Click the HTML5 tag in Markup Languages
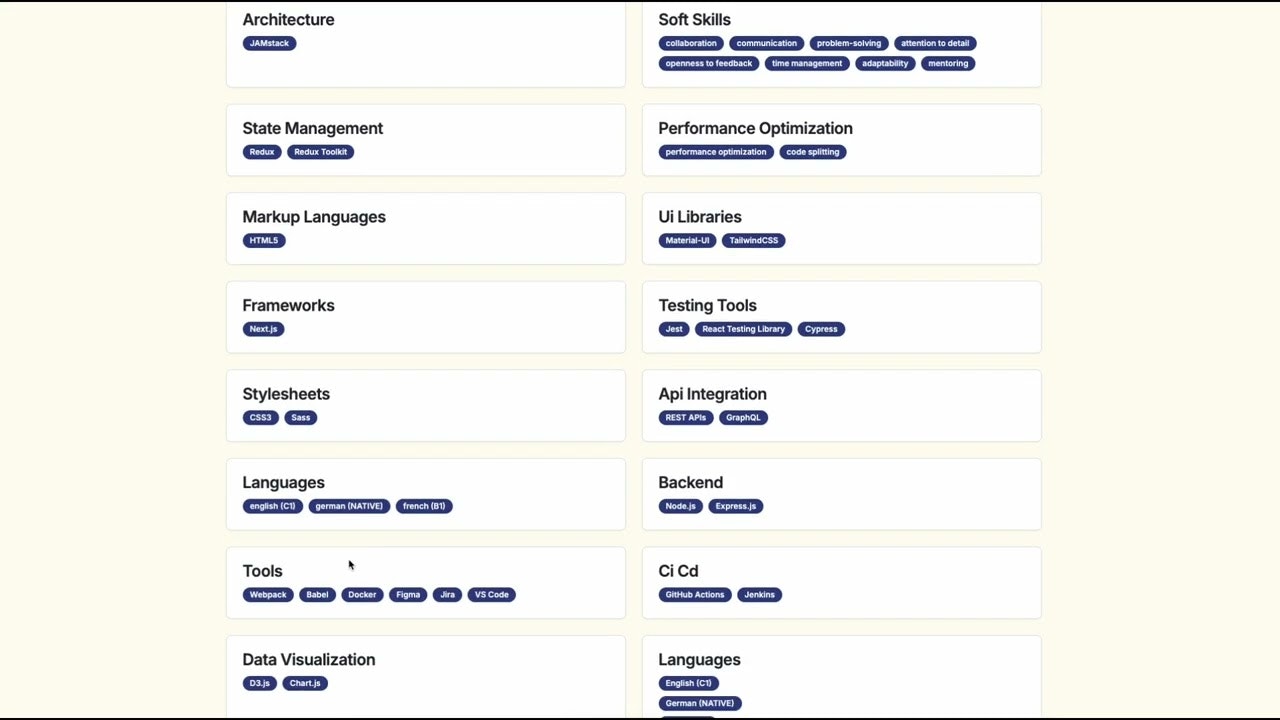The width and height of the screenshot is (1280, 720). pyautogui.click(x=264, y=240)
